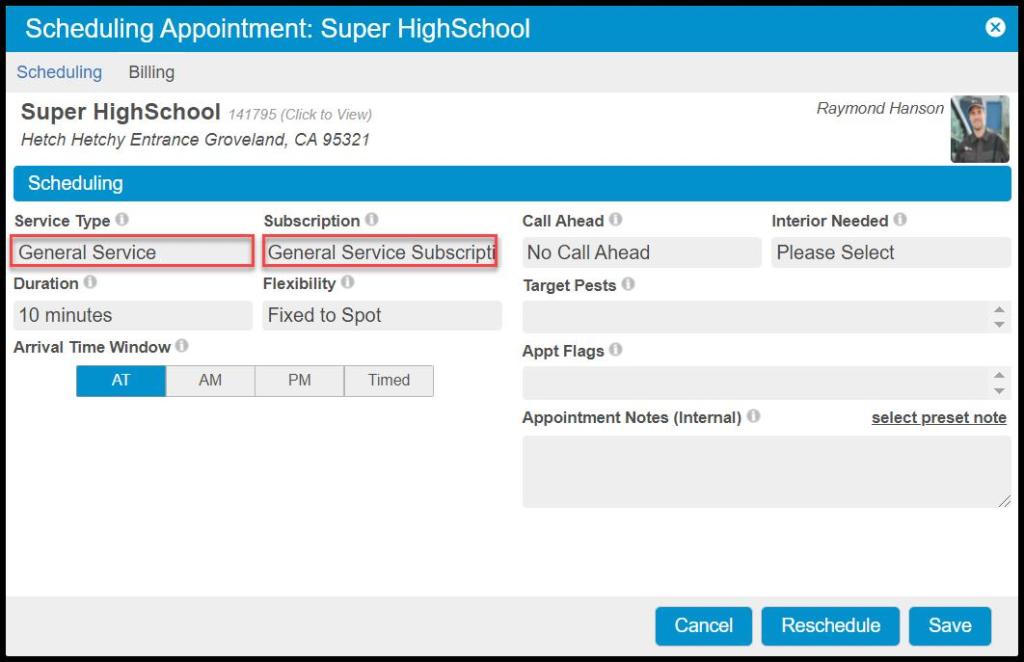Screen dimensions: 1024x662
Task: Click the Flexibility info icon
Action: click(x=348, y=283)
